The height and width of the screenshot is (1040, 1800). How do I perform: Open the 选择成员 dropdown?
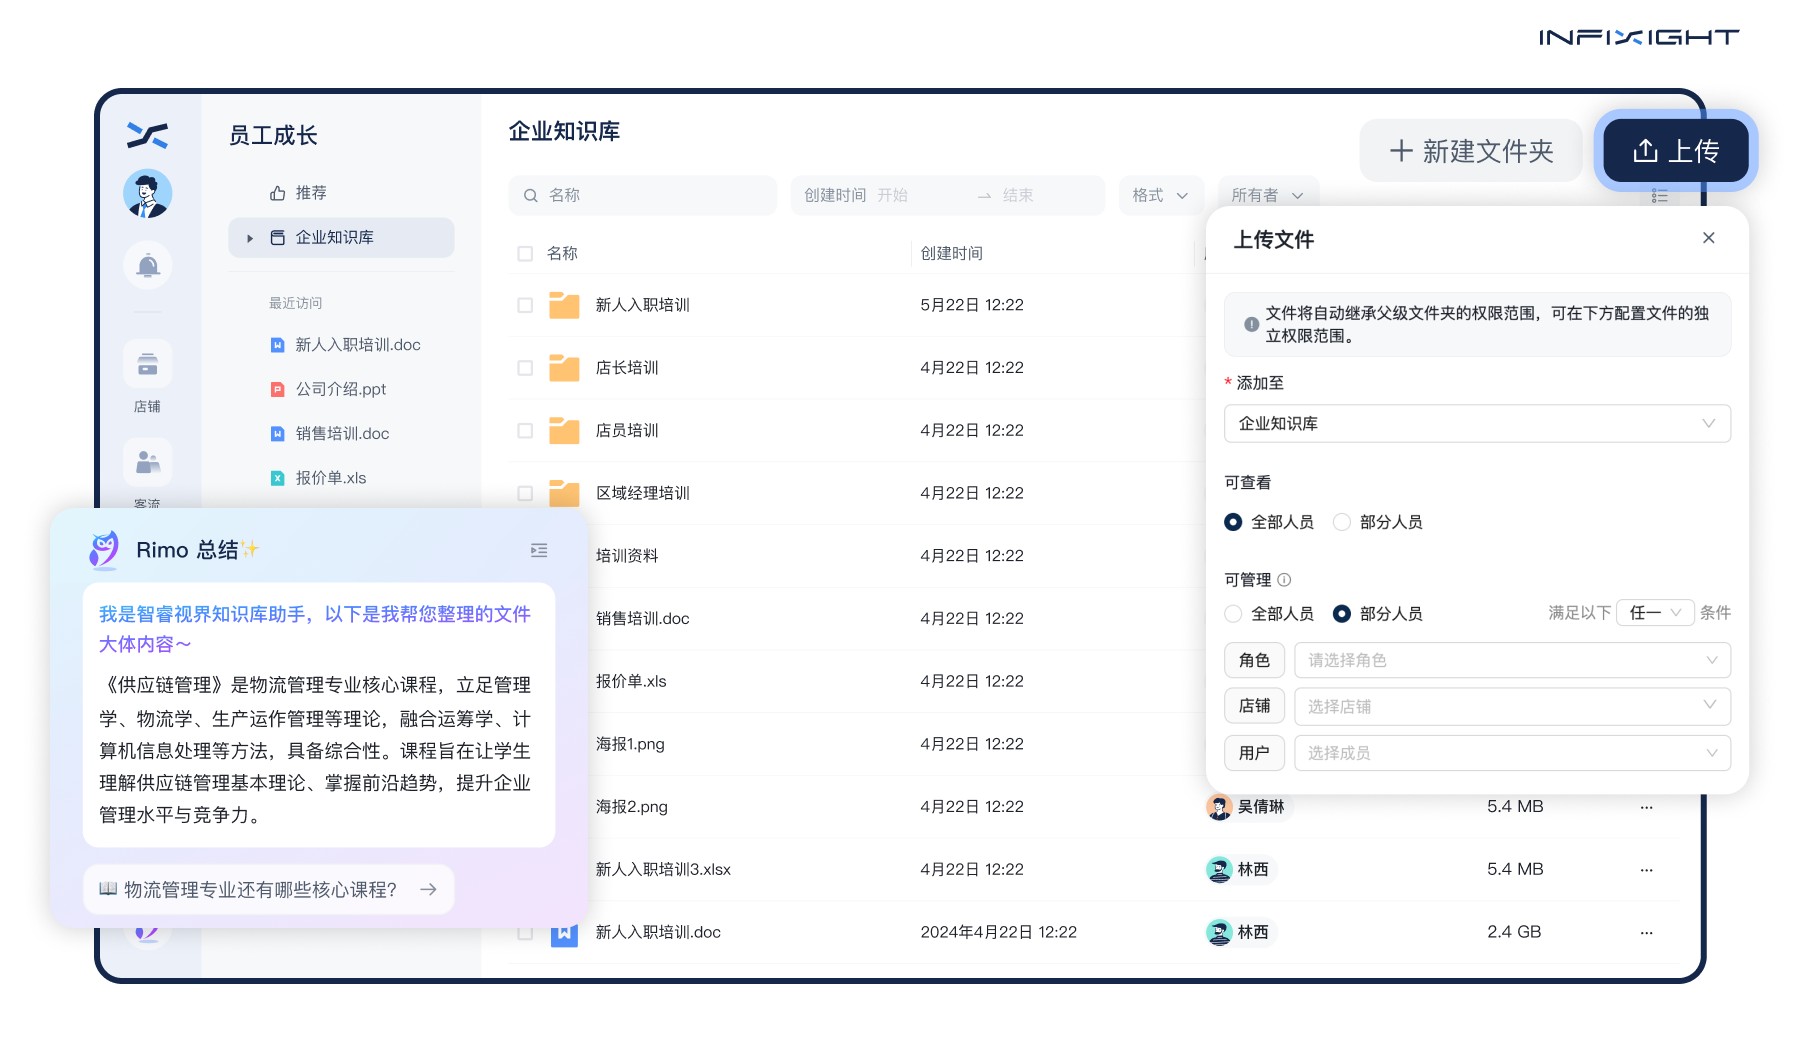[x=1512, y=753]
